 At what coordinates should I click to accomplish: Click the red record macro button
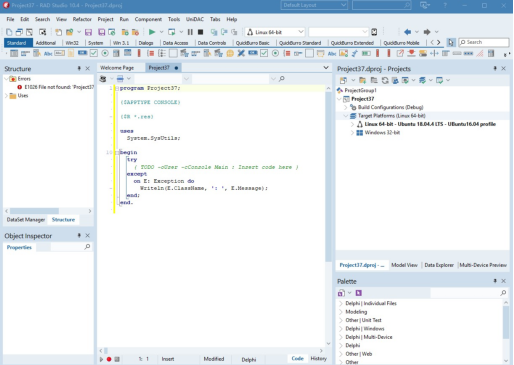pyautogui.click(x=109, y=359)
